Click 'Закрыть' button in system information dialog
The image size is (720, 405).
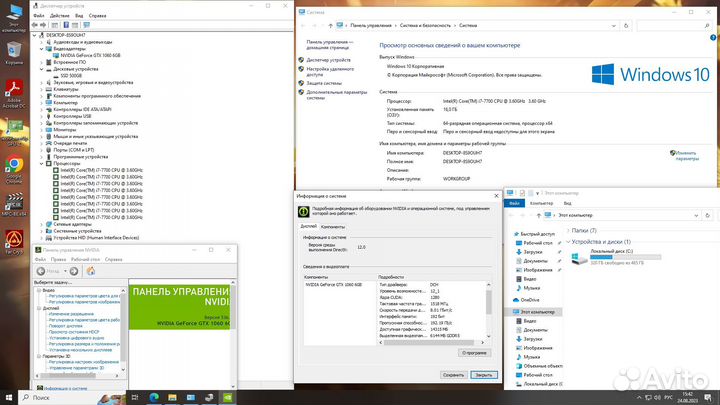(484, 375)
